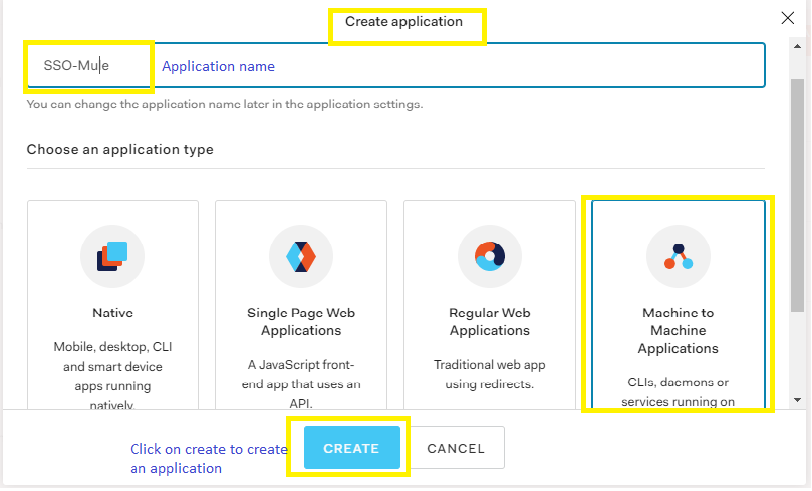Select the Regular Web Applications title
Screen dimensions: 812x491
pos(490,322)
